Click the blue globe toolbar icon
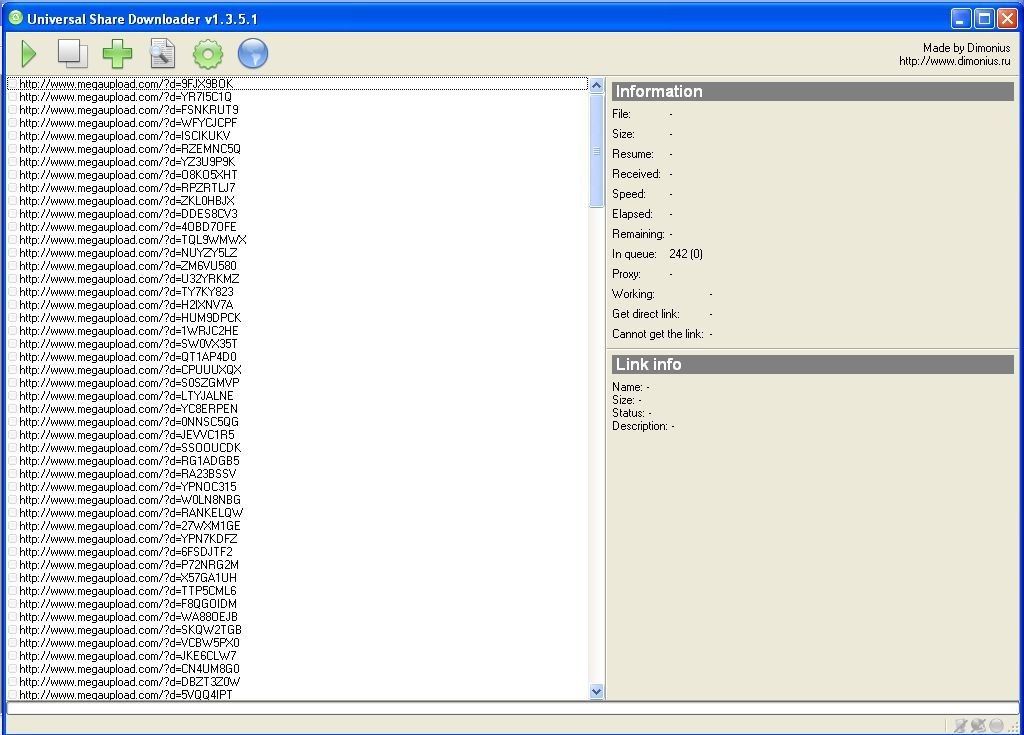 [252, 53]
